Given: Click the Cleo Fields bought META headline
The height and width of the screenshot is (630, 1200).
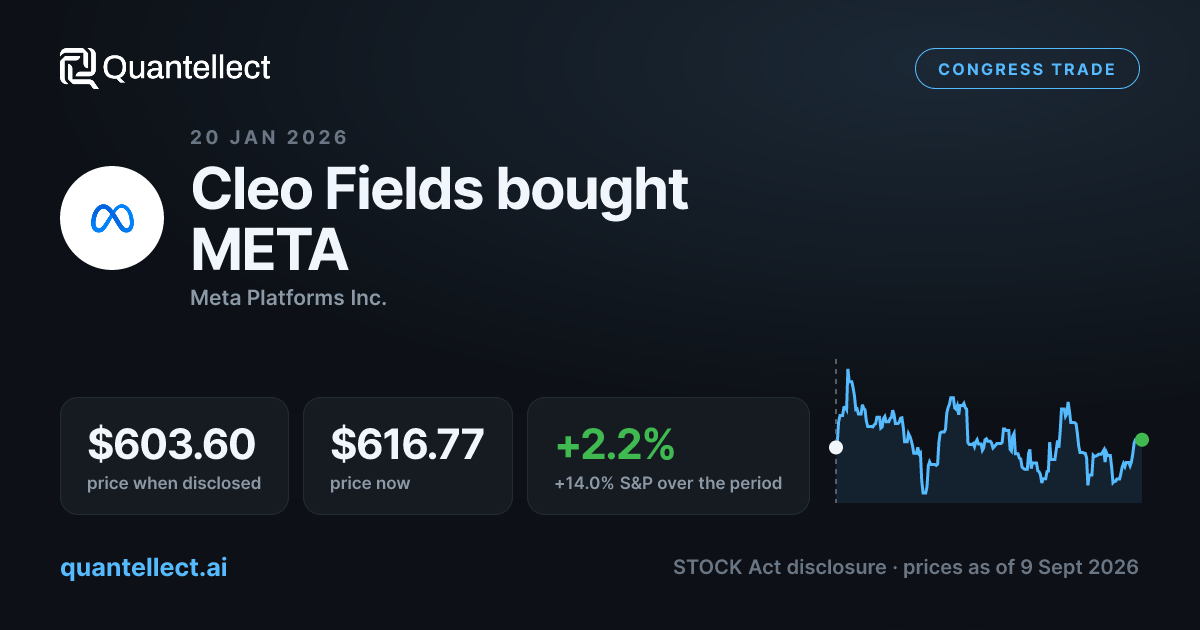Looking at the screenshot, I should coord(440,219).
